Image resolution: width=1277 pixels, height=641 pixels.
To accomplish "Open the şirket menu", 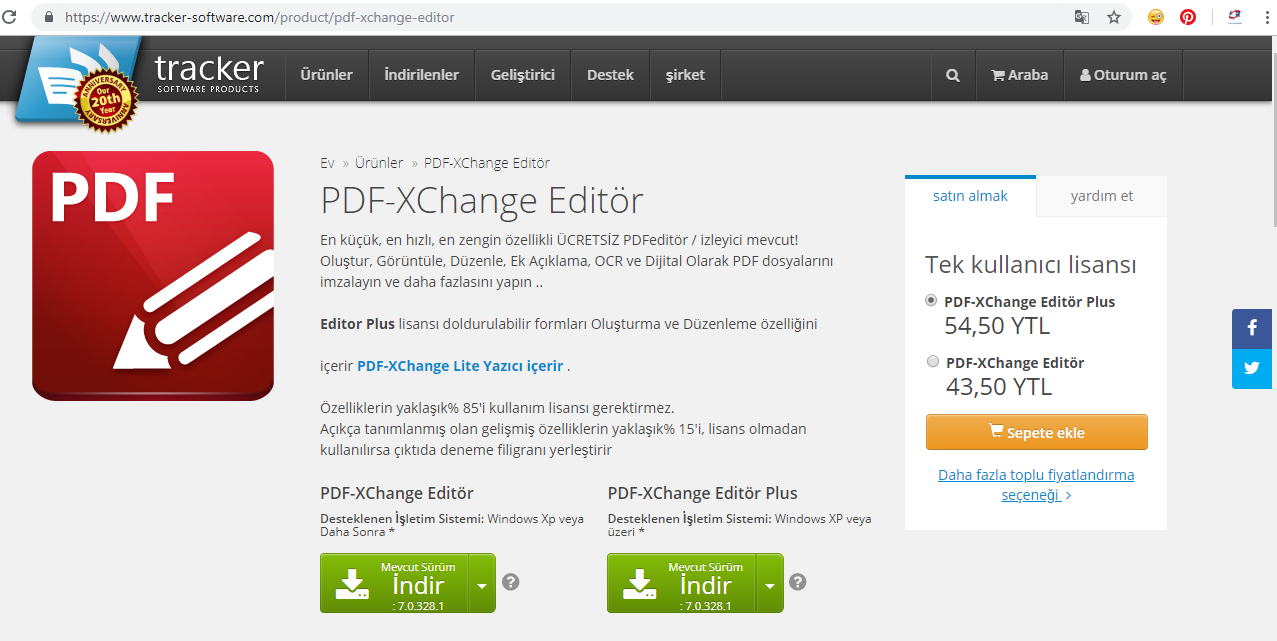I will coord(685,75).
